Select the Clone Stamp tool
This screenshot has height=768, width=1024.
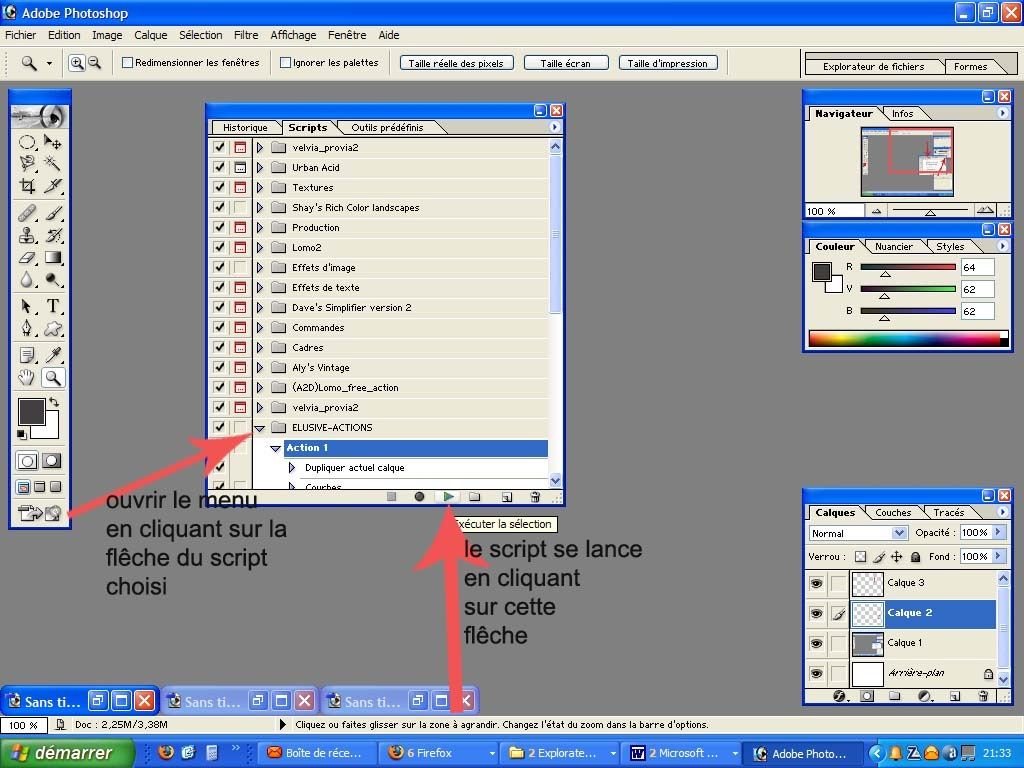[x=27, y=235]
